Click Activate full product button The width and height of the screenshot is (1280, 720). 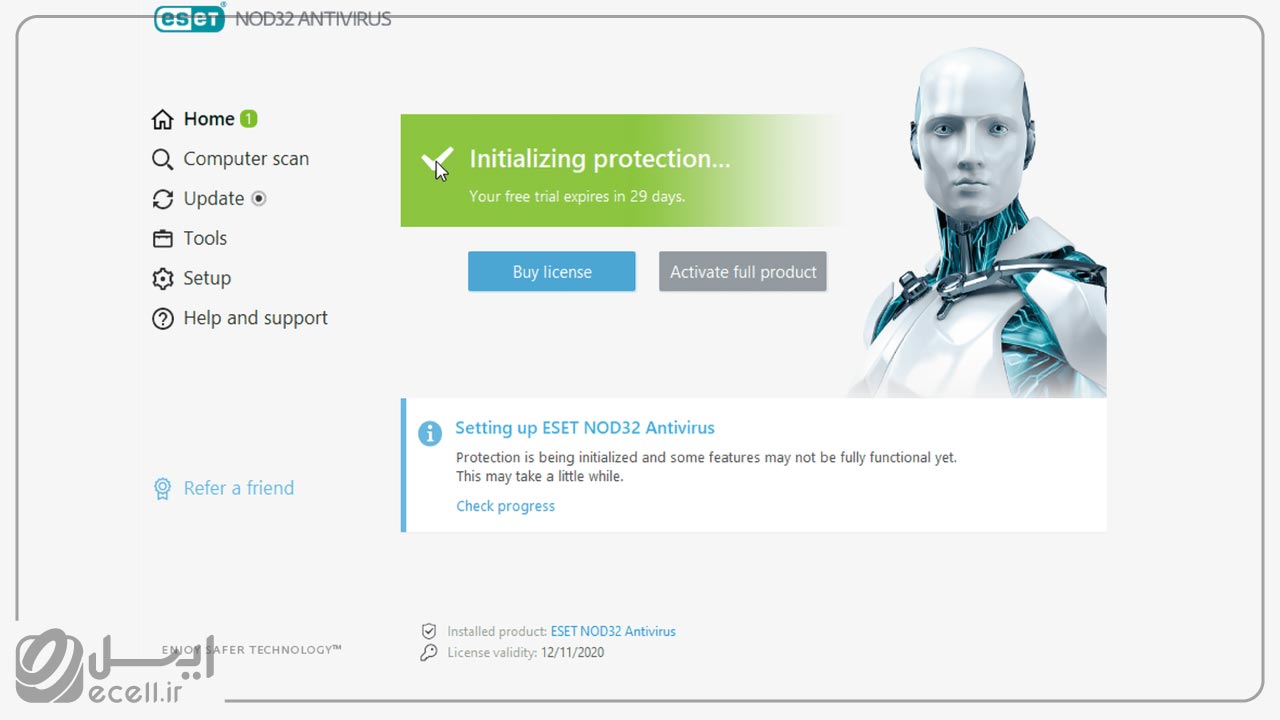coord(743,272)
